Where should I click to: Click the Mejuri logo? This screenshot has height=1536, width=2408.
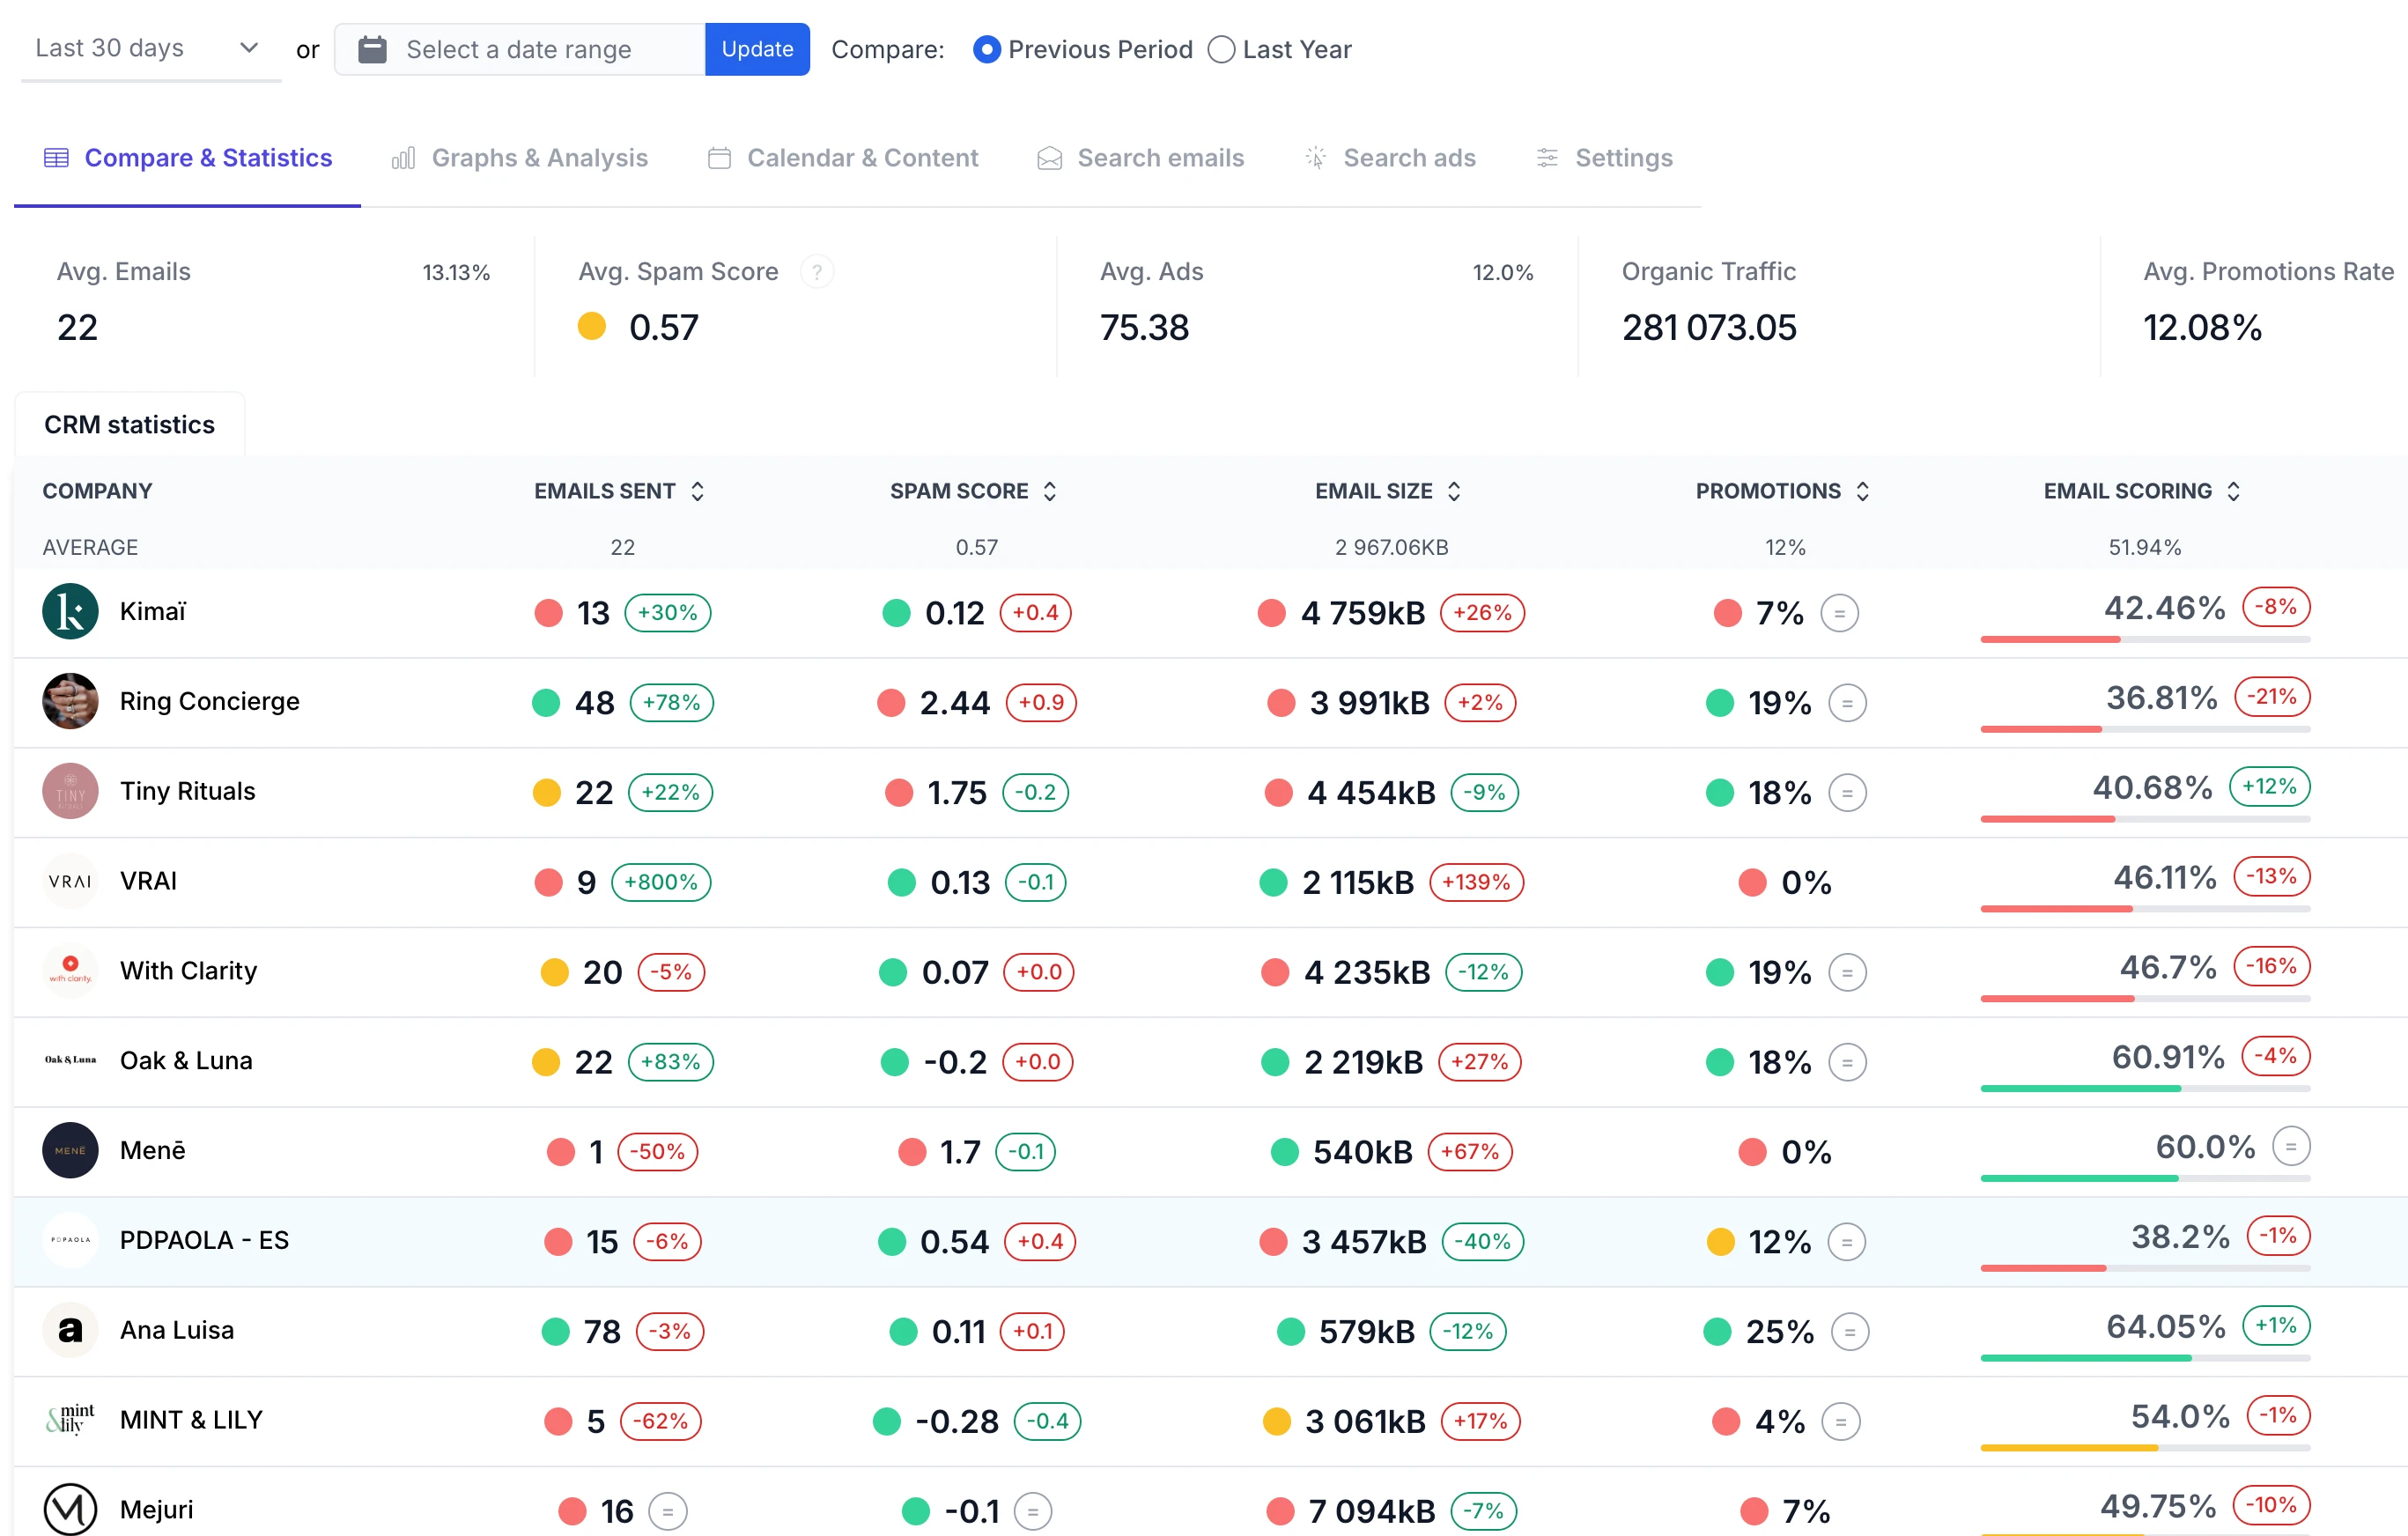[70, 1508]
